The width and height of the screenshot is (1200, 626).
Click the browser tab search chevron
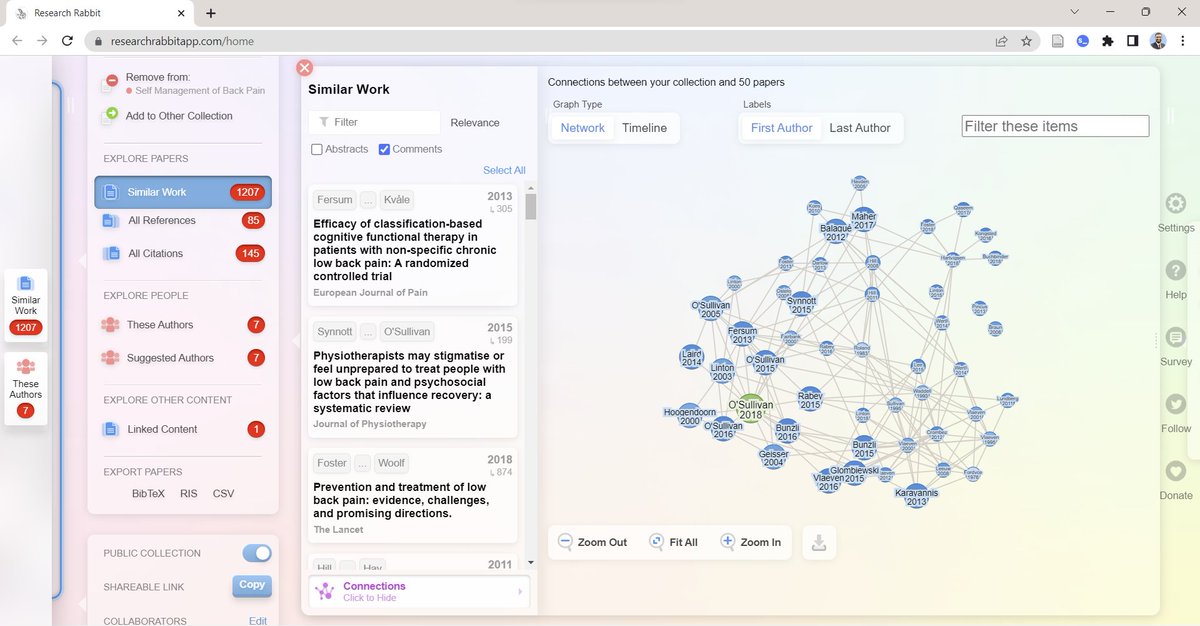click(x=1075, y=12)
